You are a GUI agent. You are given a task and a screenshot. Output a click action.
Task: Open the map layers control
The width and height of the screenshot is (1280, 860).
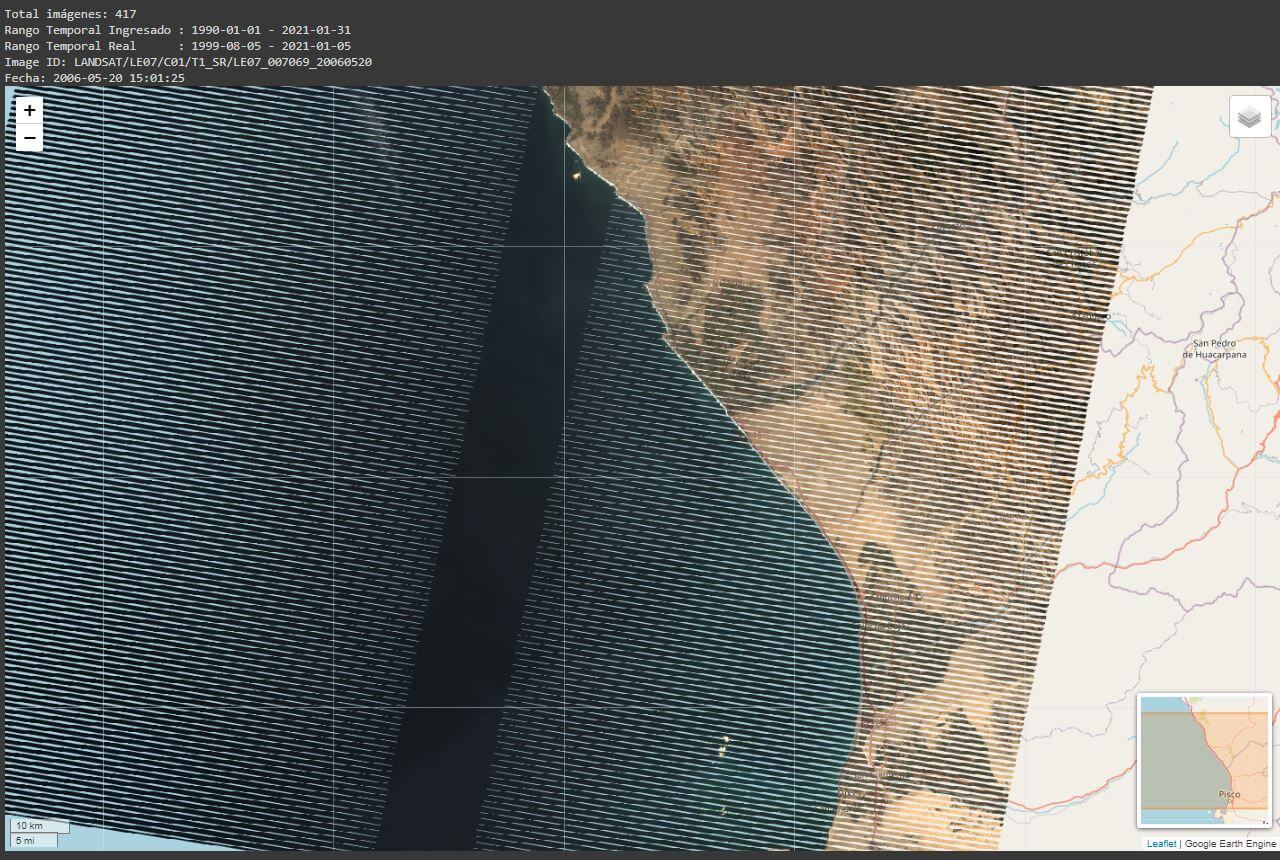point(1249,117)
